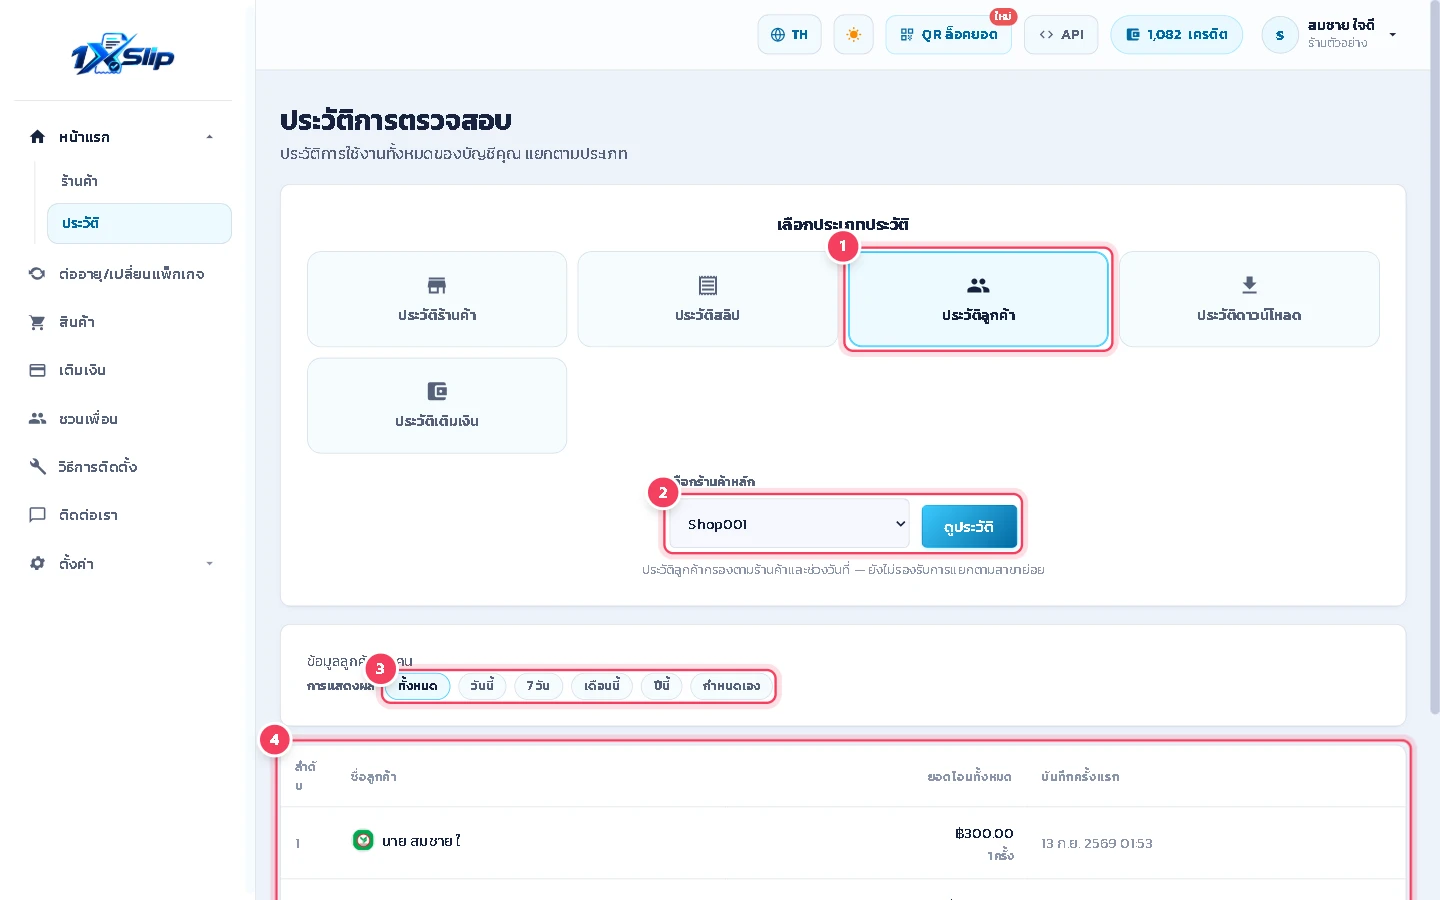Click the home icon beside หน้าแรก

[37, 137]
